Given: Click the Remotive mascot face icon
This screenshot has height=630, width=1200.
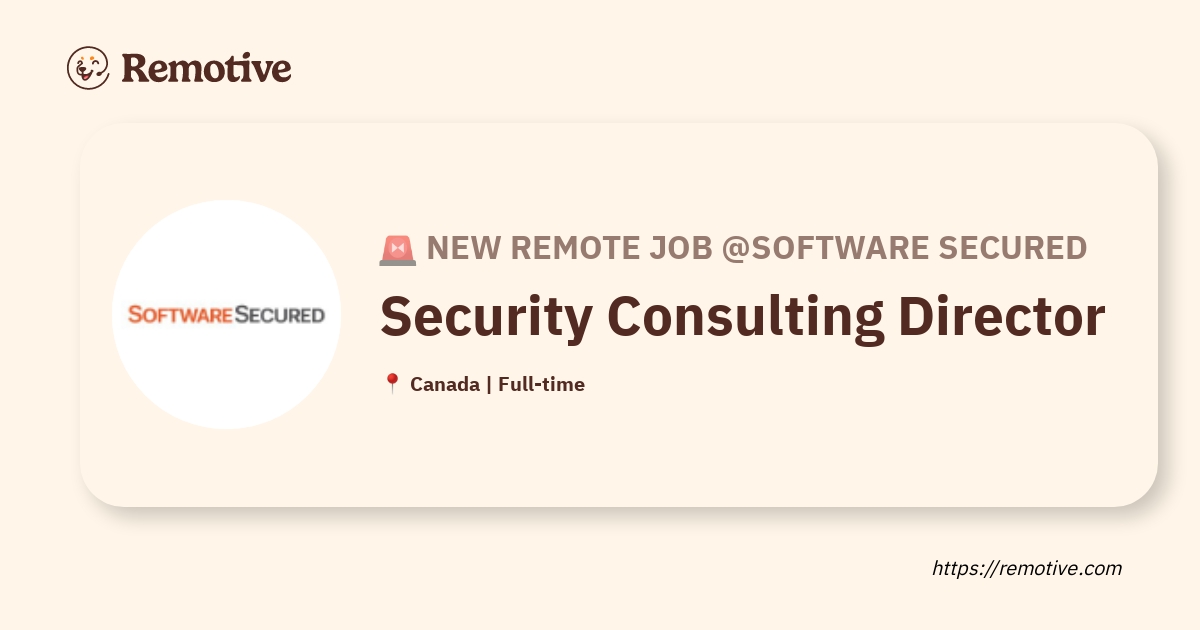Looking at the screenshot, I should click(x=88, y=68).
